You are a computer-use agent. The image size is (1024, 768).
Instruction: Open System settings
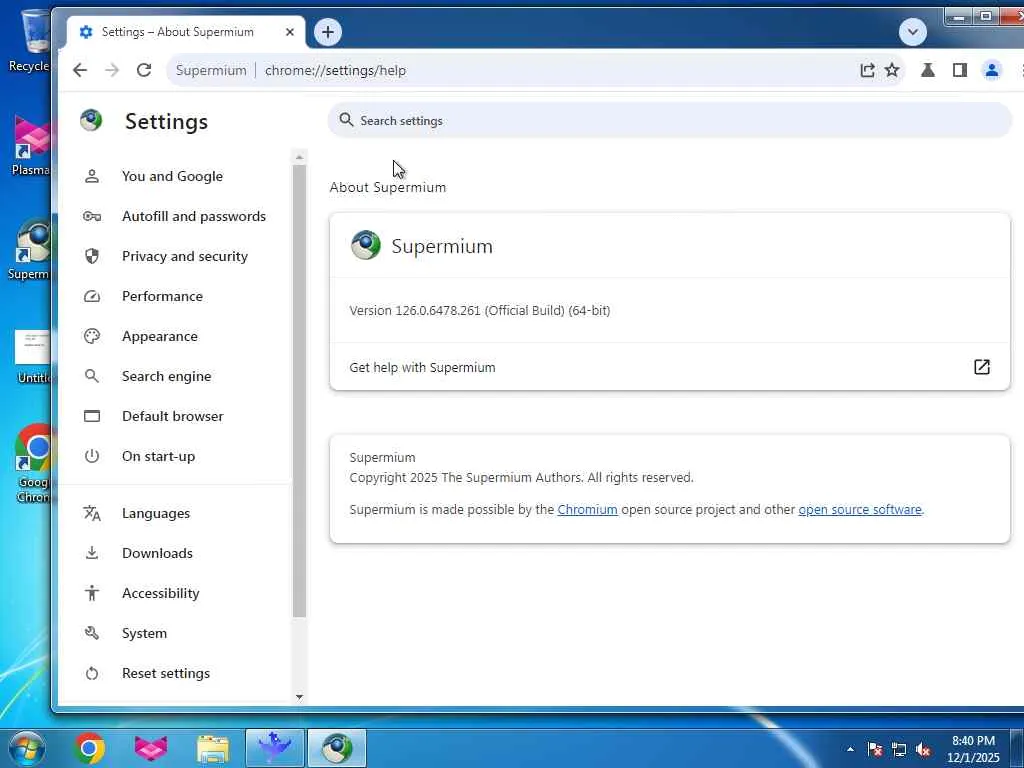[x=144, y=633]
